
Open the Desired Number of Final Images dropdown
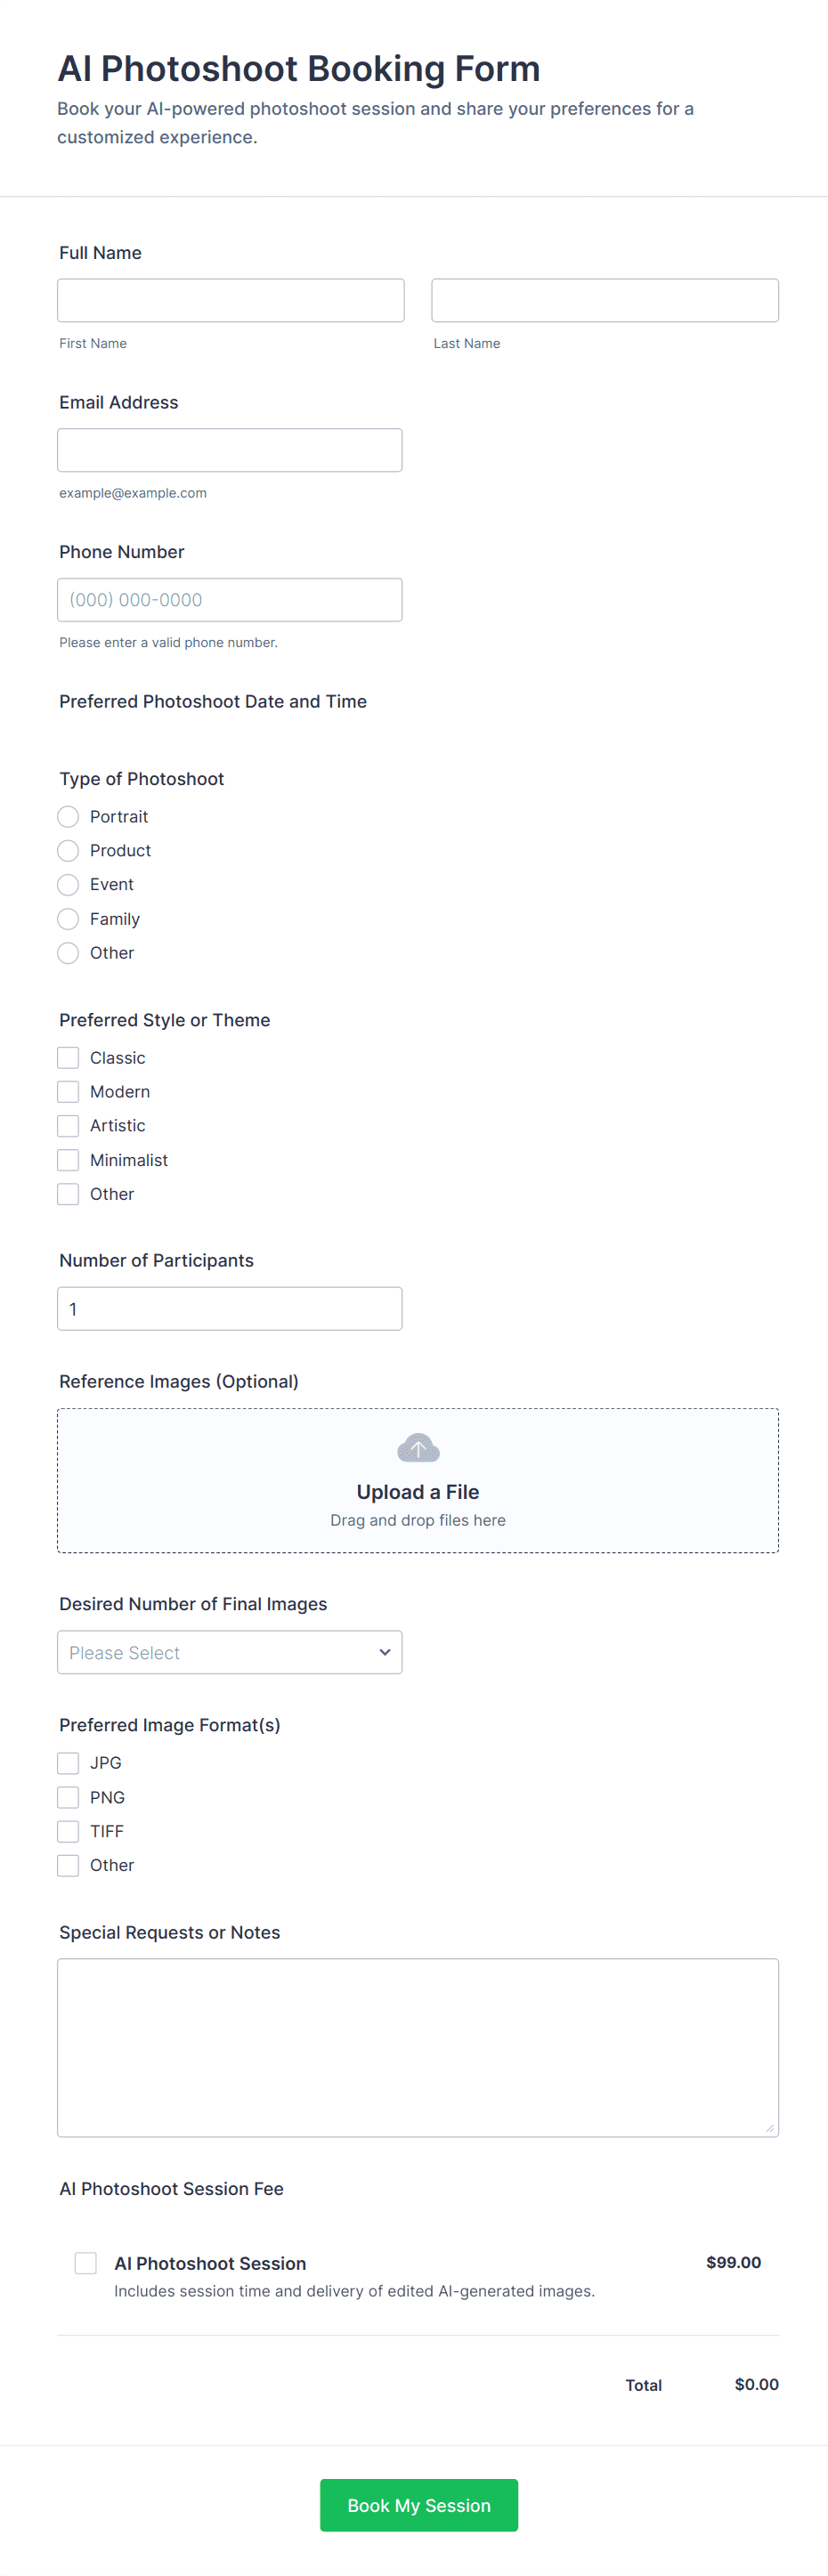click(229, 1653)
